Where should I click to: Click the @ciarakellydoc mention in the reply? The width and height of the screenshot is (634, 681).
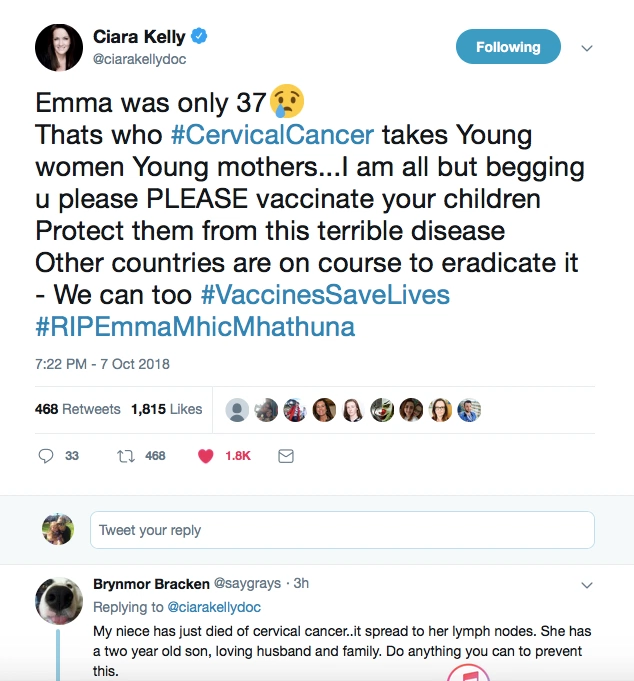[x=214, y=607]
